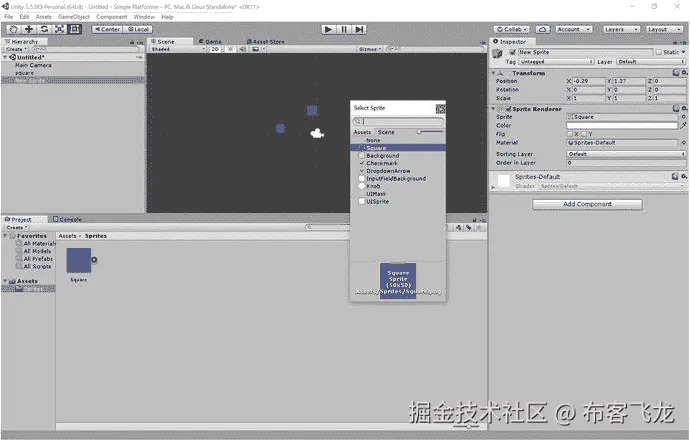Toggle scene audio icon in Scene toolbar
The image size is (690, 441).
tap(242, 49)
